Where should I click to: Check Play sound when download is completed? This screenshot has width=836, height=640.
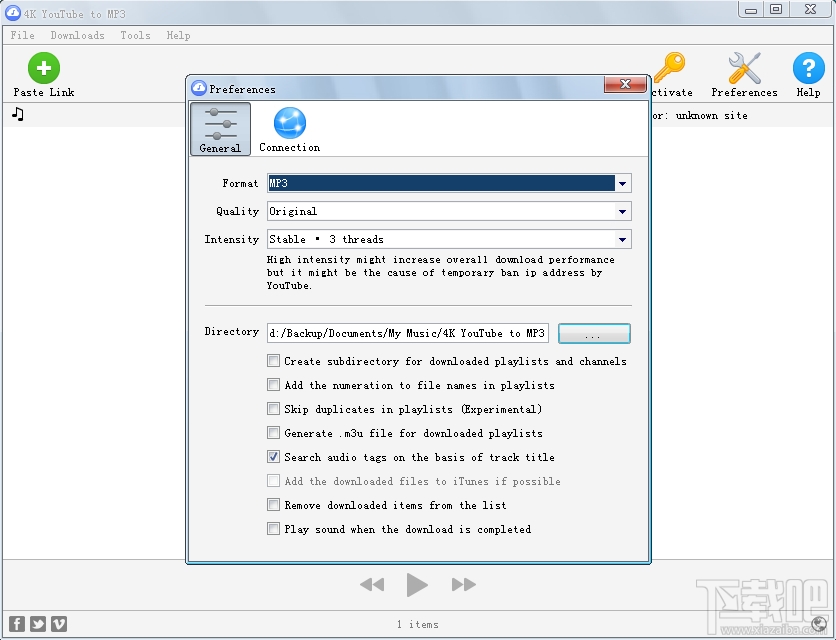[x=273, y=529]
